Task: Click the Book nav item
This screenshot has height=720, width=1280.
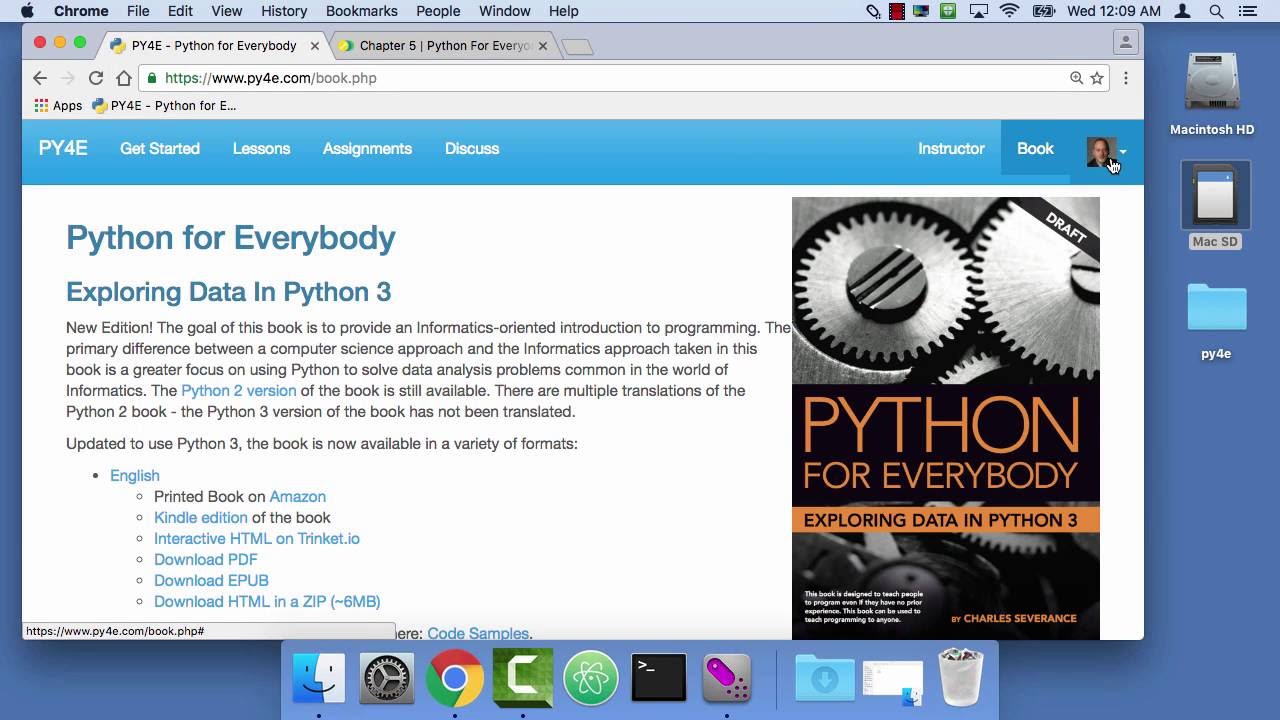Action: click(x=1035, y=148)
